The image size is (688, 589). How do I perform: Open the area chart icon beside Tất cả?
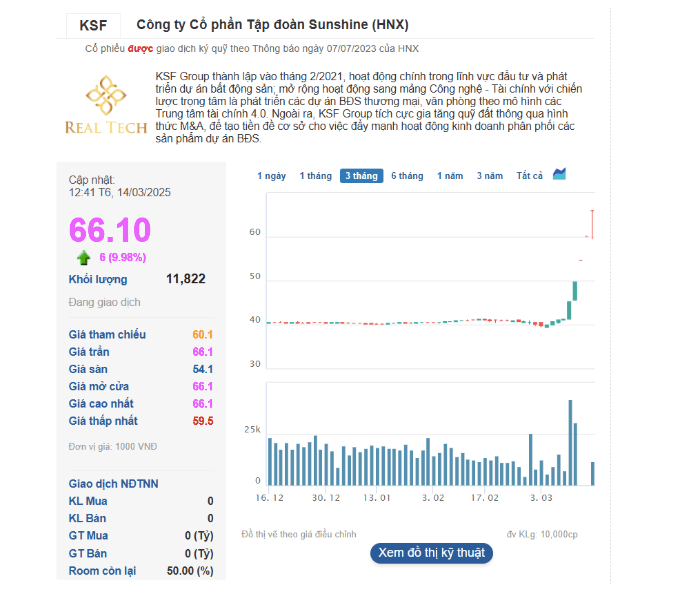click(559, 174)
